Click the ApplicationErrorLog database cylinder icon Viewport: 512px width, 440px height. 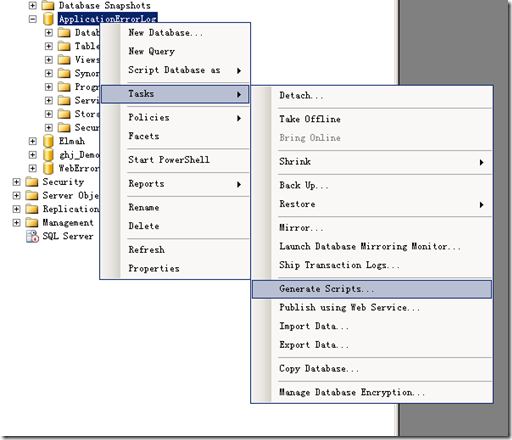coord(48,19)
